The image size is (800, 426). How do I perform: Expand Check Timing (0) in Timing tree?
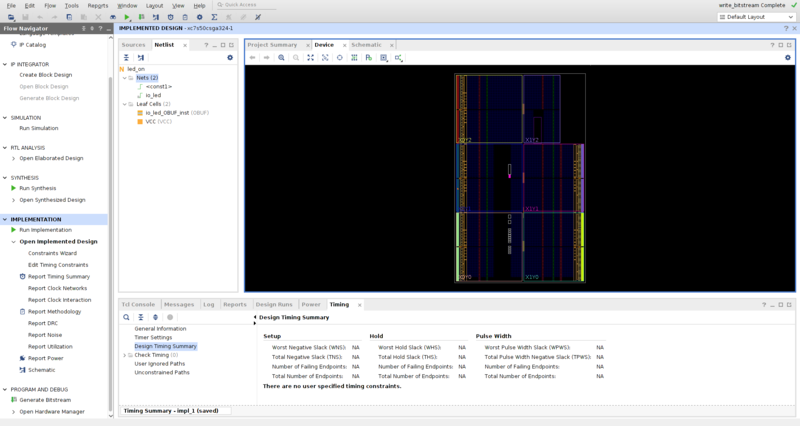[124, 355]
